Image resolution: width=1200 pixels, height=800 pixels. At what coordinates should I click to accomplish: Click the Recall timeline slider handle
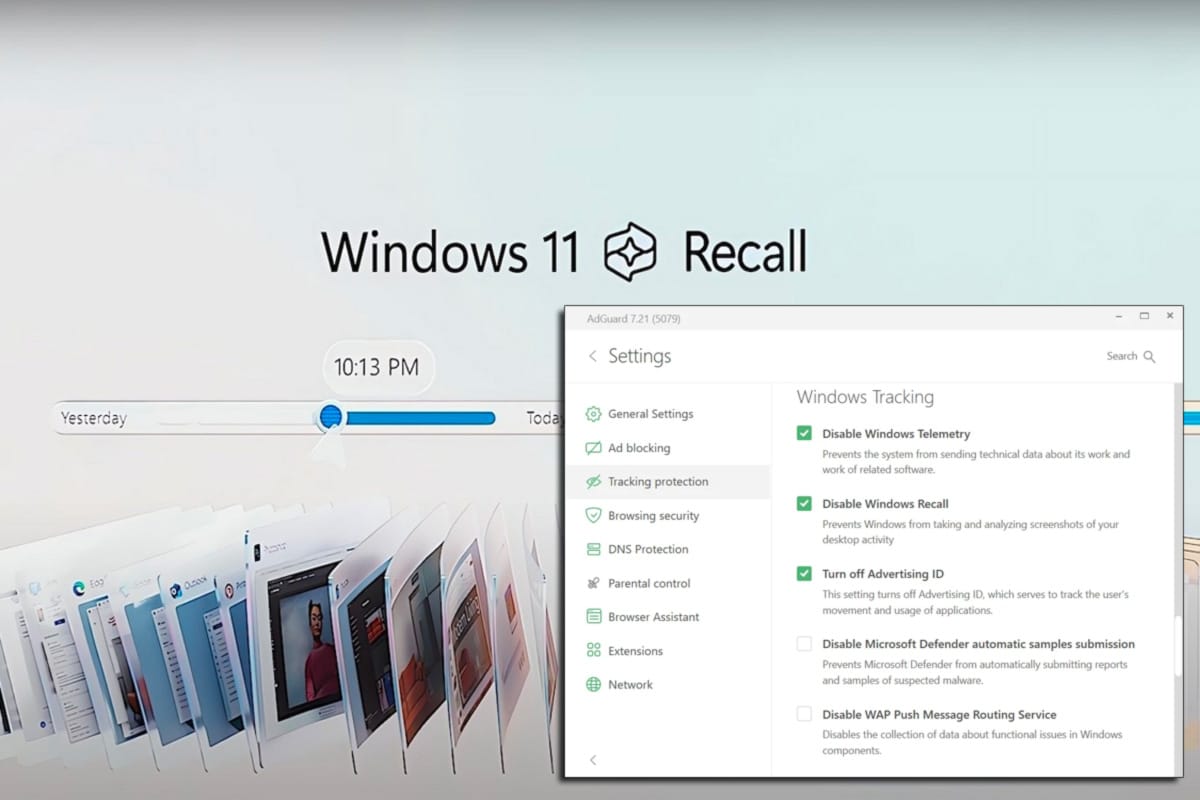point(330,416)
